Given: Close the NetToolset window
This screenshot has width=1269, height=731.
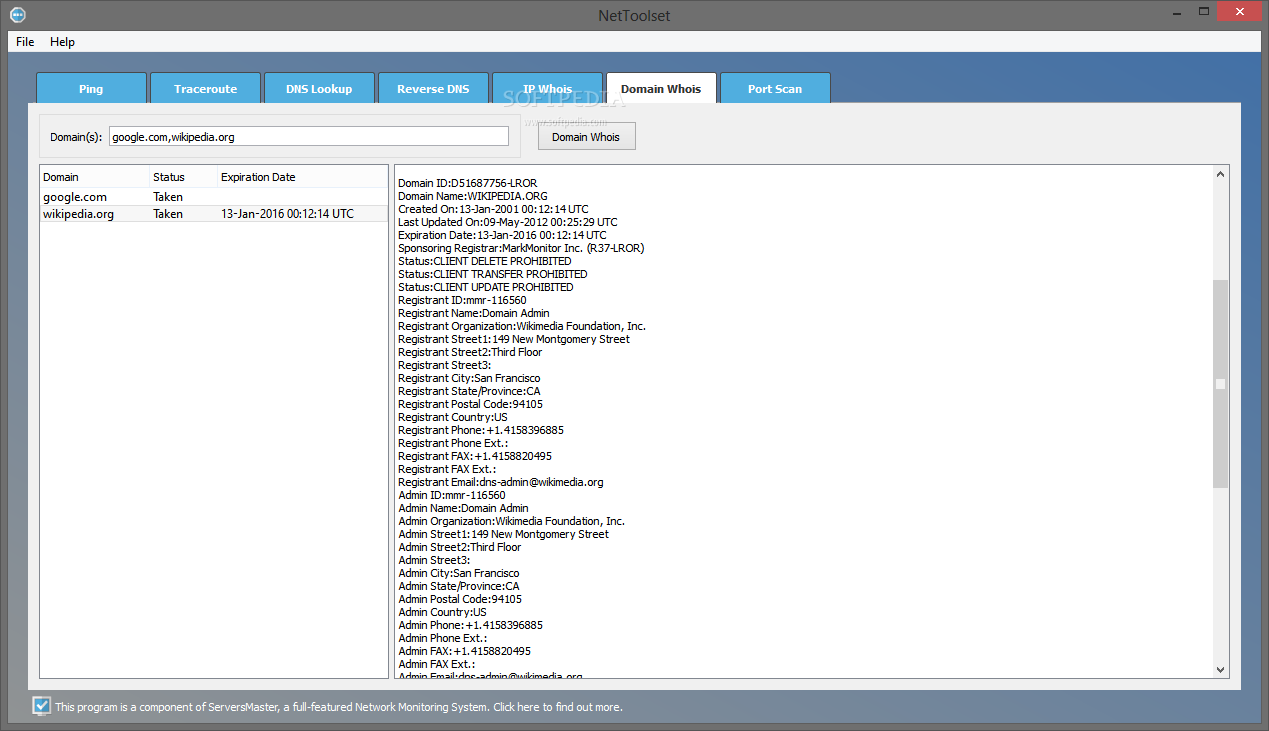Looking at the screenshot, I should (x=1241, y=11).
